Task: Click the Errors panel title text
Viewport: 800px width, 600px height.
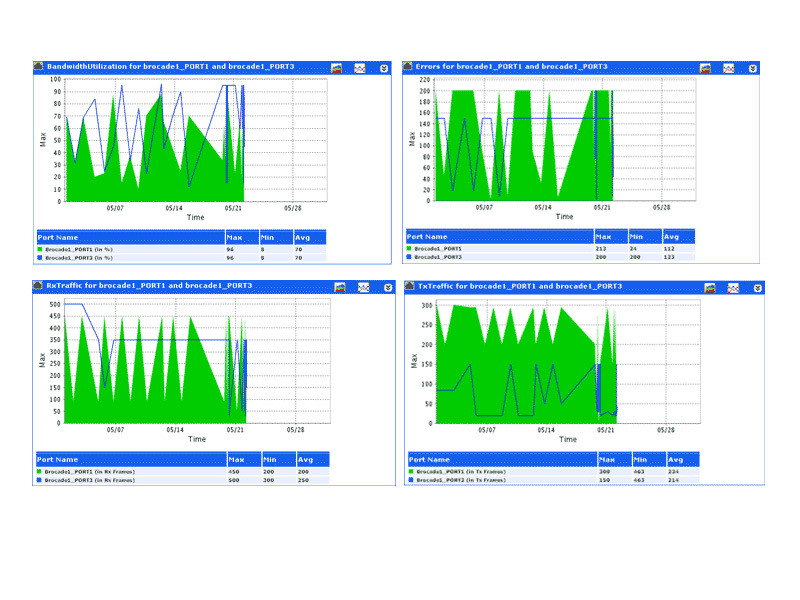Action: pos(511,66)
